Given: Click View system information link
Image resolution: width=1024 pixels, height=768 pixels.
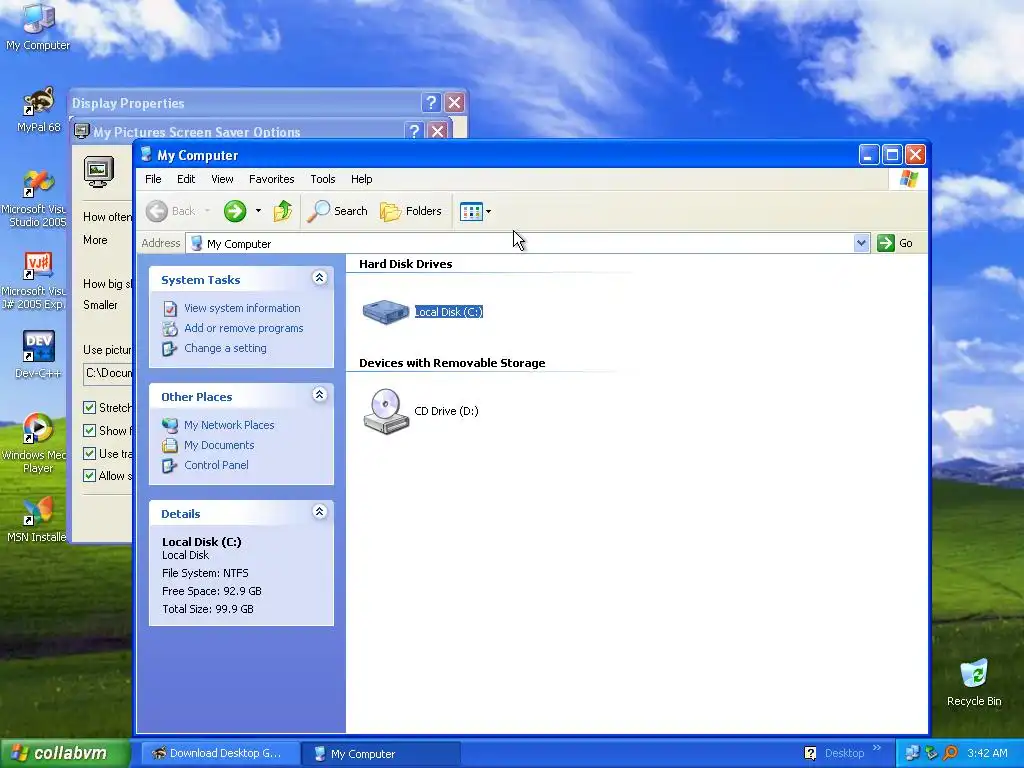Looking at the screenshot, I should click(242, 308).
